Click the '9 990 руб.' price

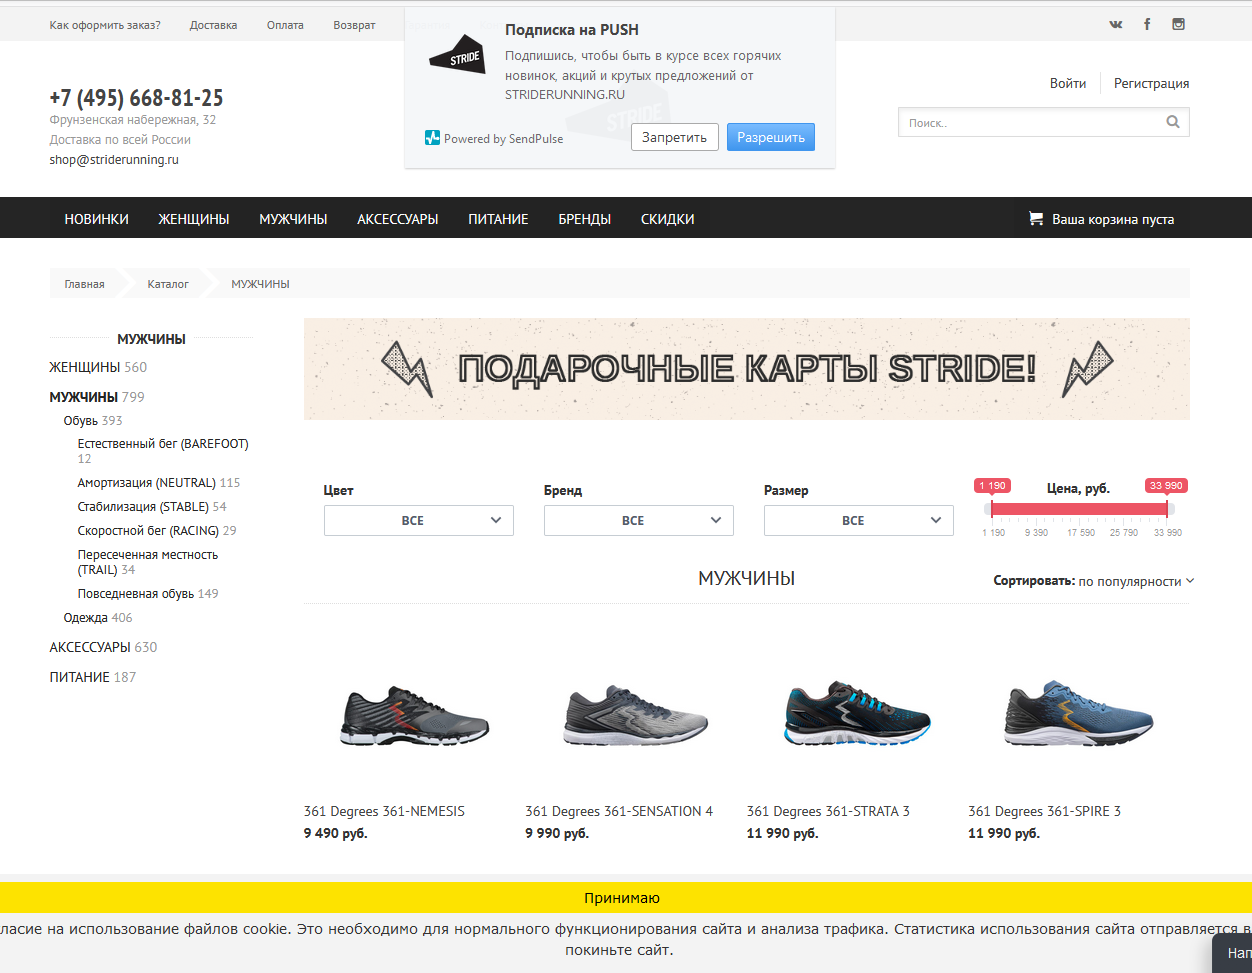pyautogui.click(x=557, y=833)
